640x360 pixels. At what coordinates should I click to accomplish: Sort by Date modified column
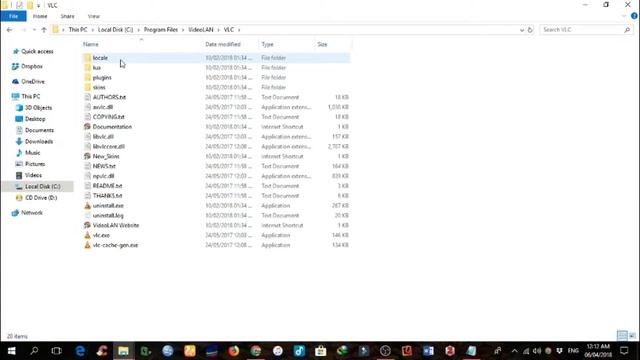pyautogui.click(x=223, y=44)
